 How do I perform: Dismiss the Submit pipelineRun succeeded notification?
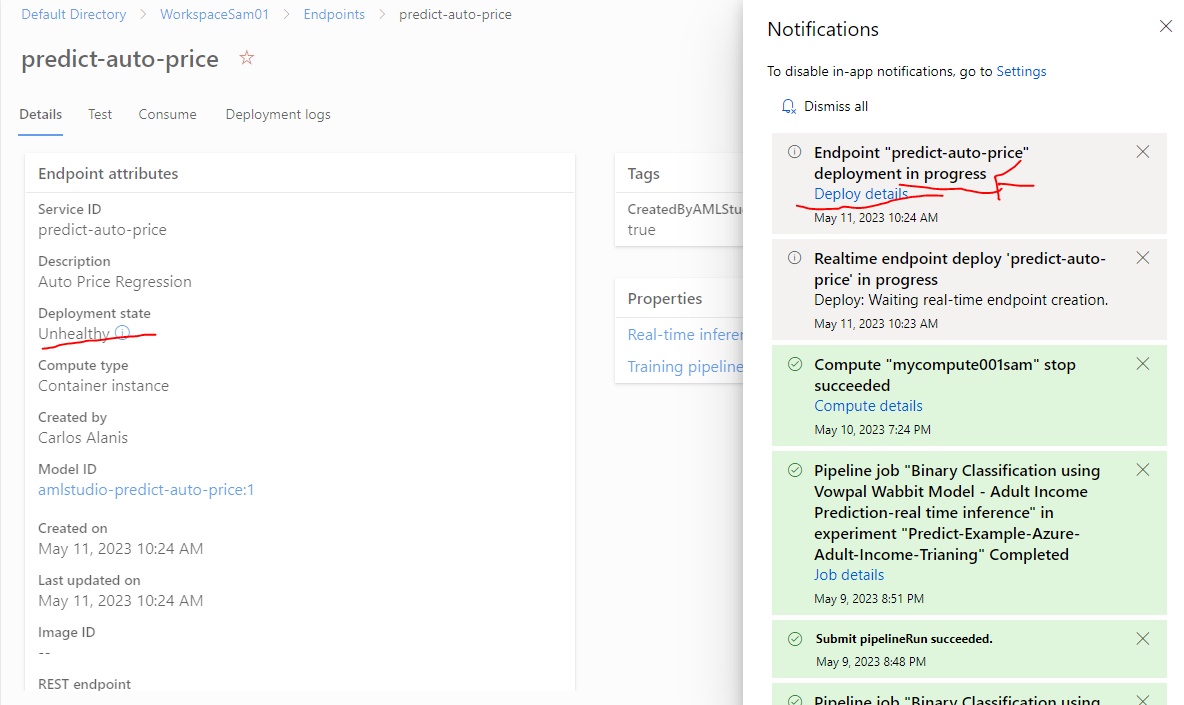click(x=1142, y=638)
